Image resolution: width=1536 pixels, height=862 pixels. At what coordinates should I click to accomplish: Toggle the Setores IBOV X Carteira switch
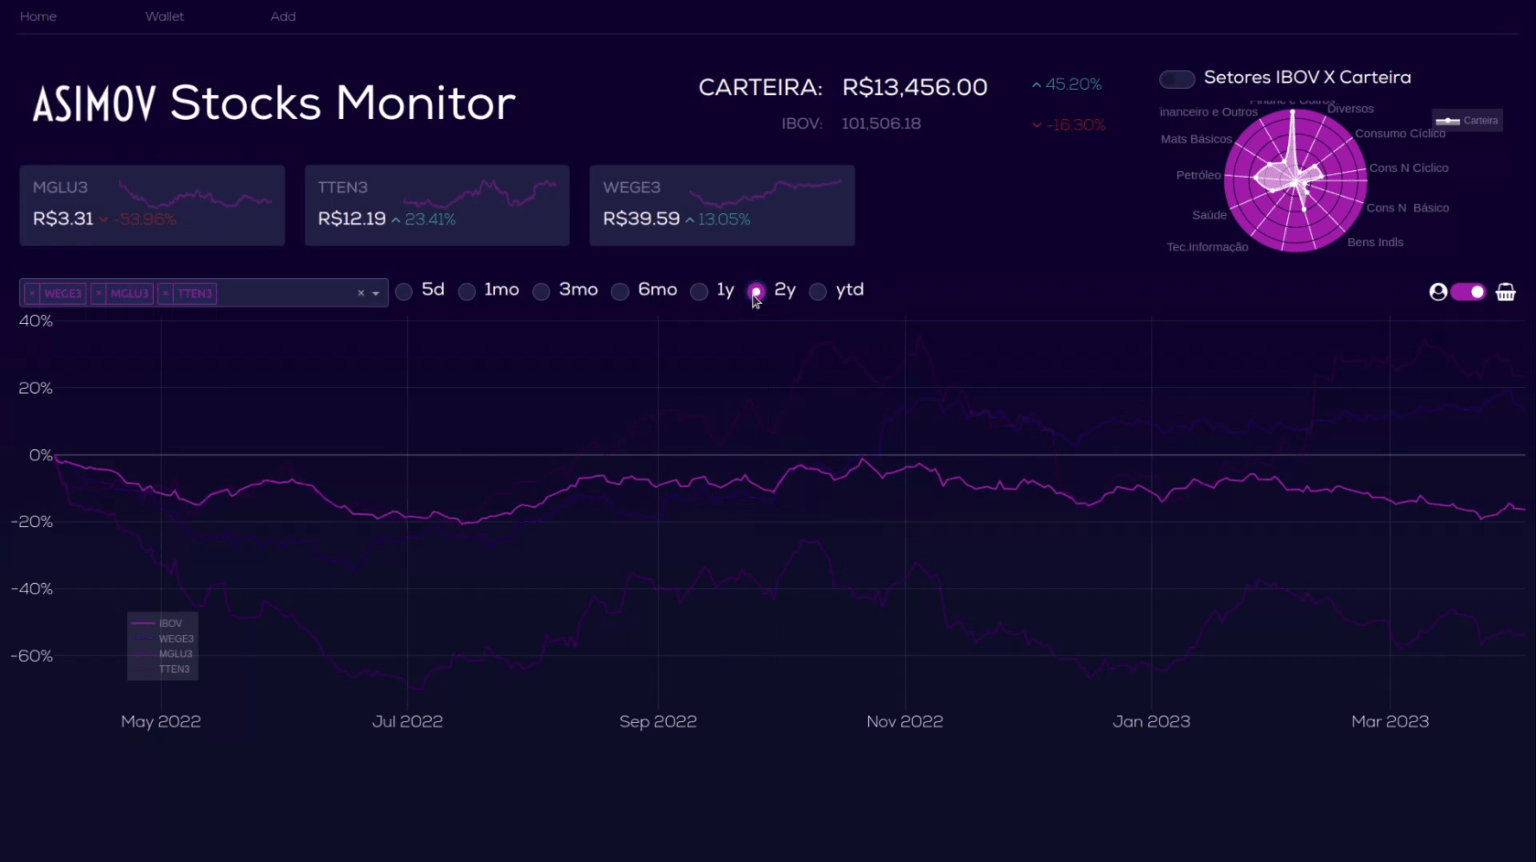click(x=1177, y=79)
